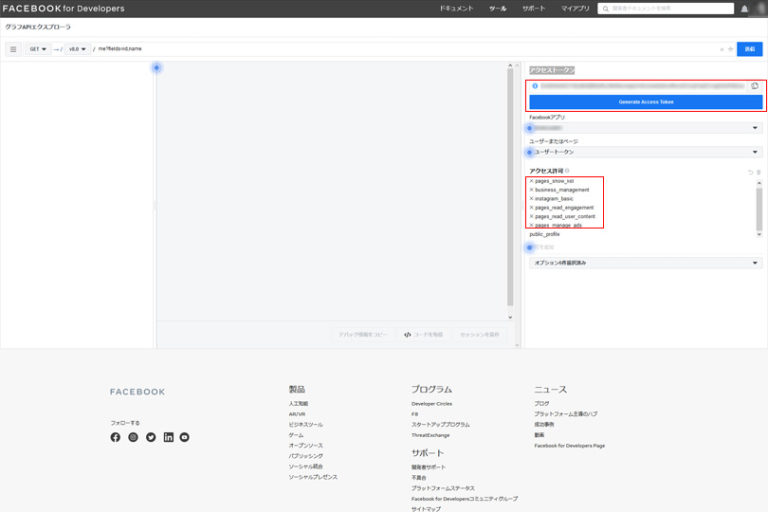Open the Twitter social icon in footer
This screenshot has height=512, width=768.
[151, 437]
